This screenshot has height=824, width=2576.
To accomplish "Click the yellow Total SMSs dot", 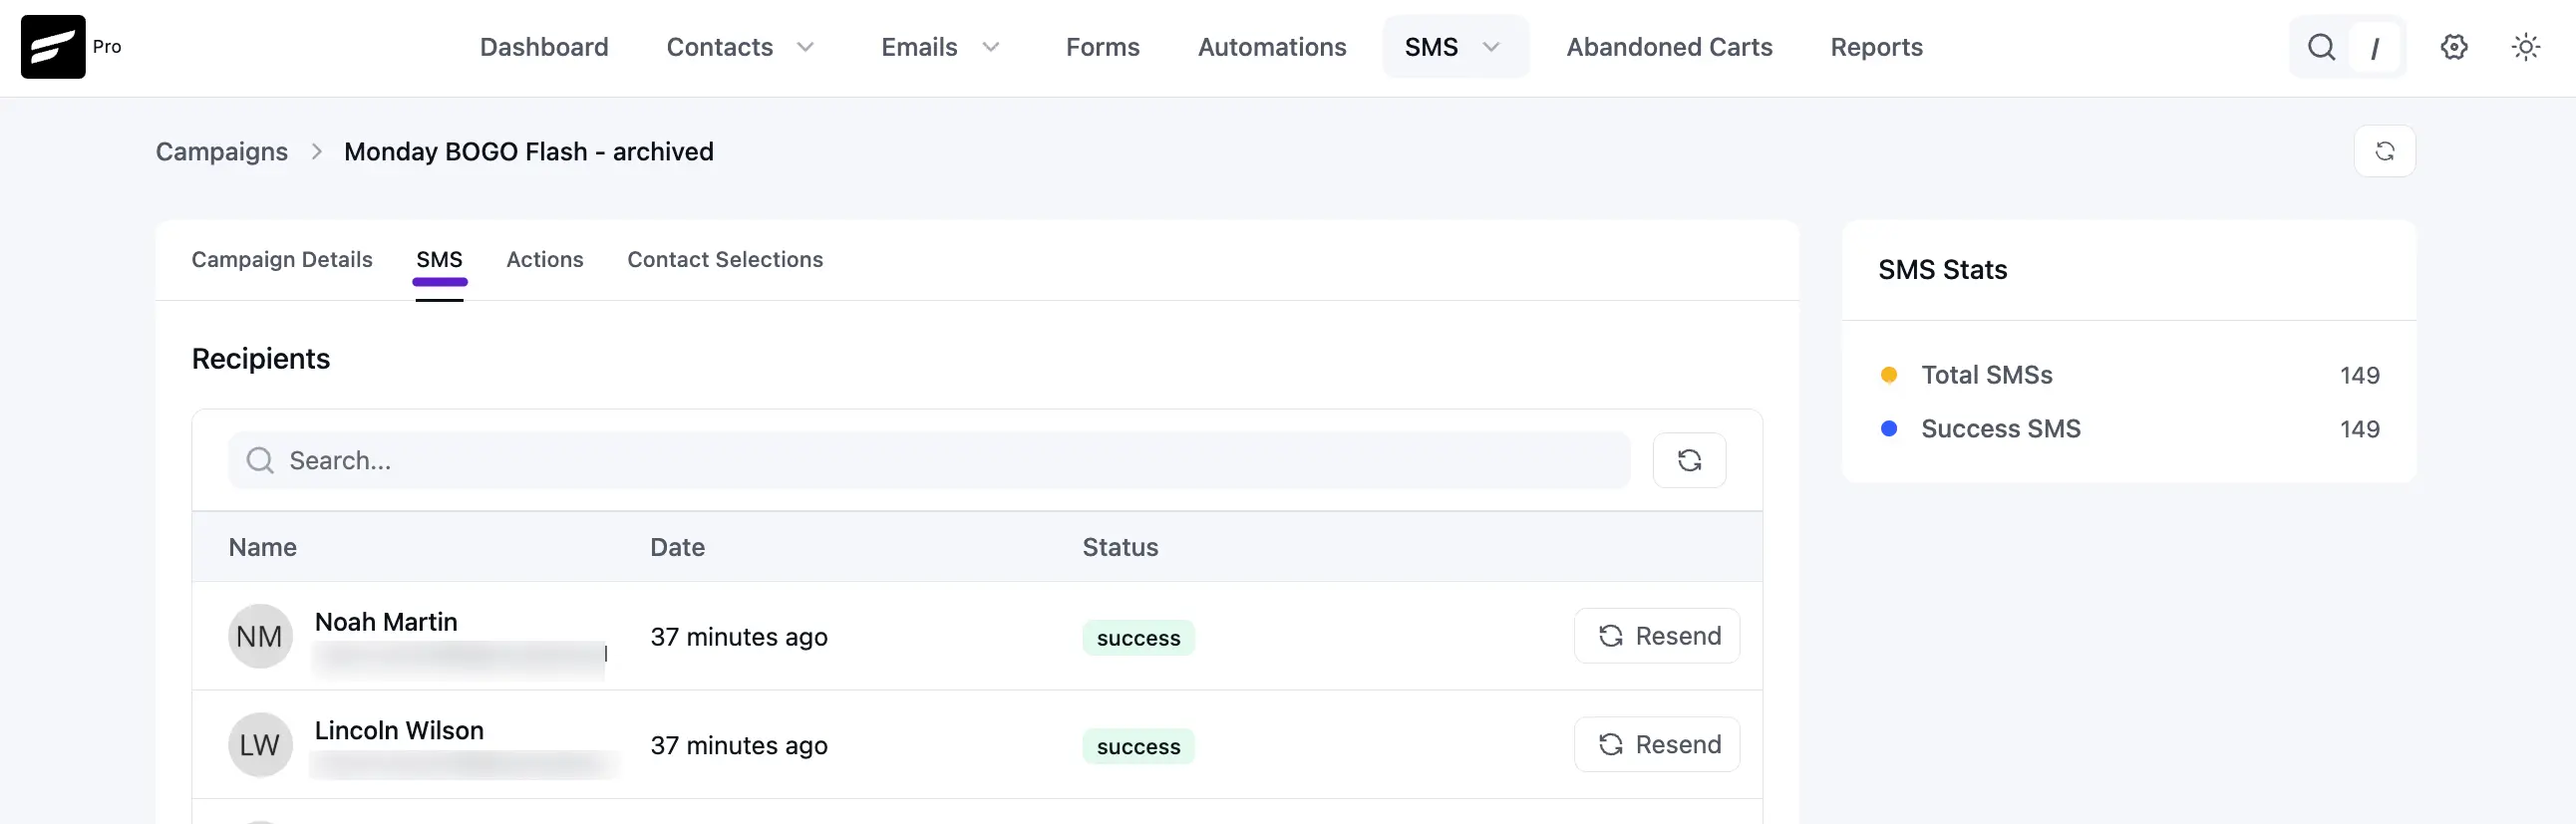I will click(1889, 375).
